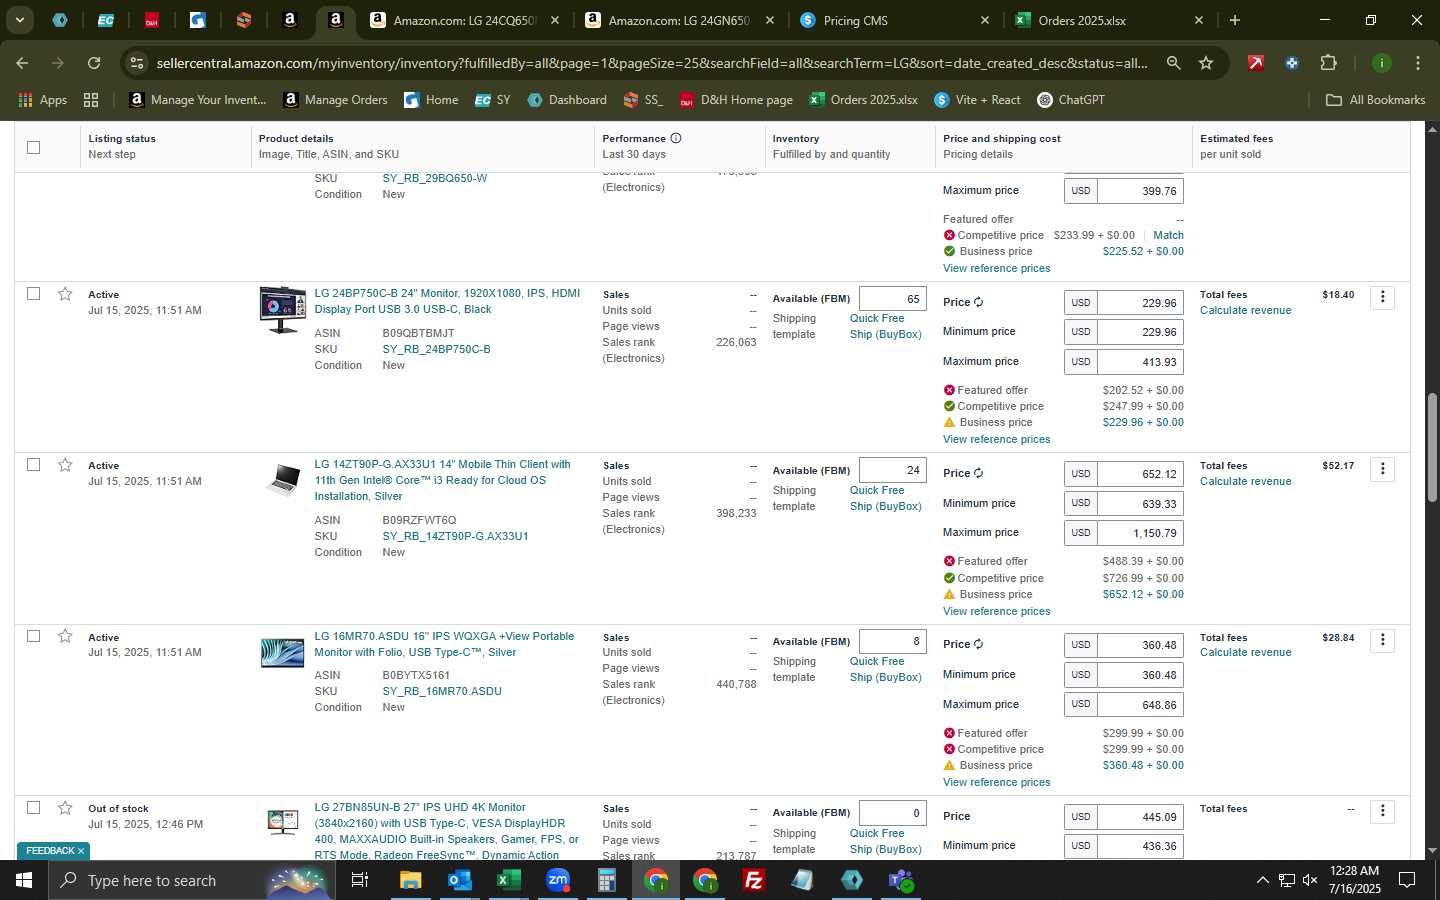
Task: Open the Performance info icon
Action: coord(676,138)
